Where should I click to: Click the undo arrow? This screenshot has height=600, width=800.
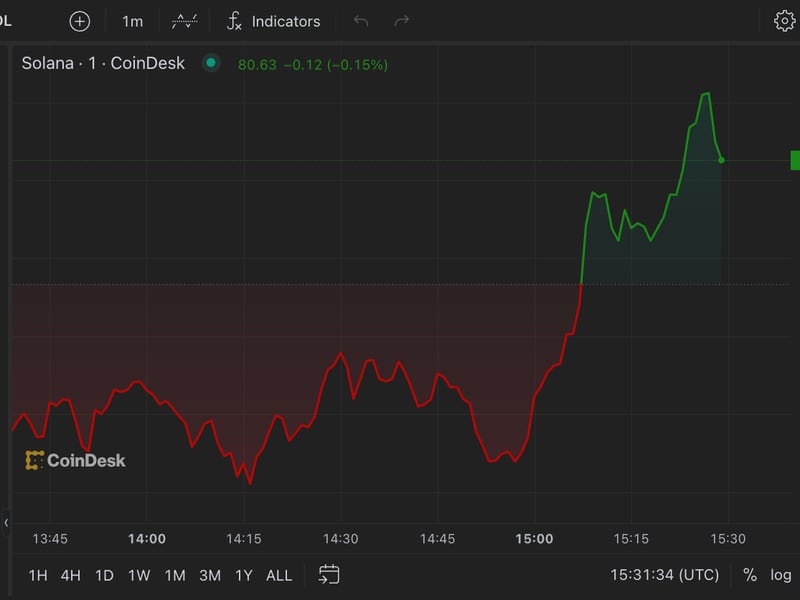click(x=361, y=21)
